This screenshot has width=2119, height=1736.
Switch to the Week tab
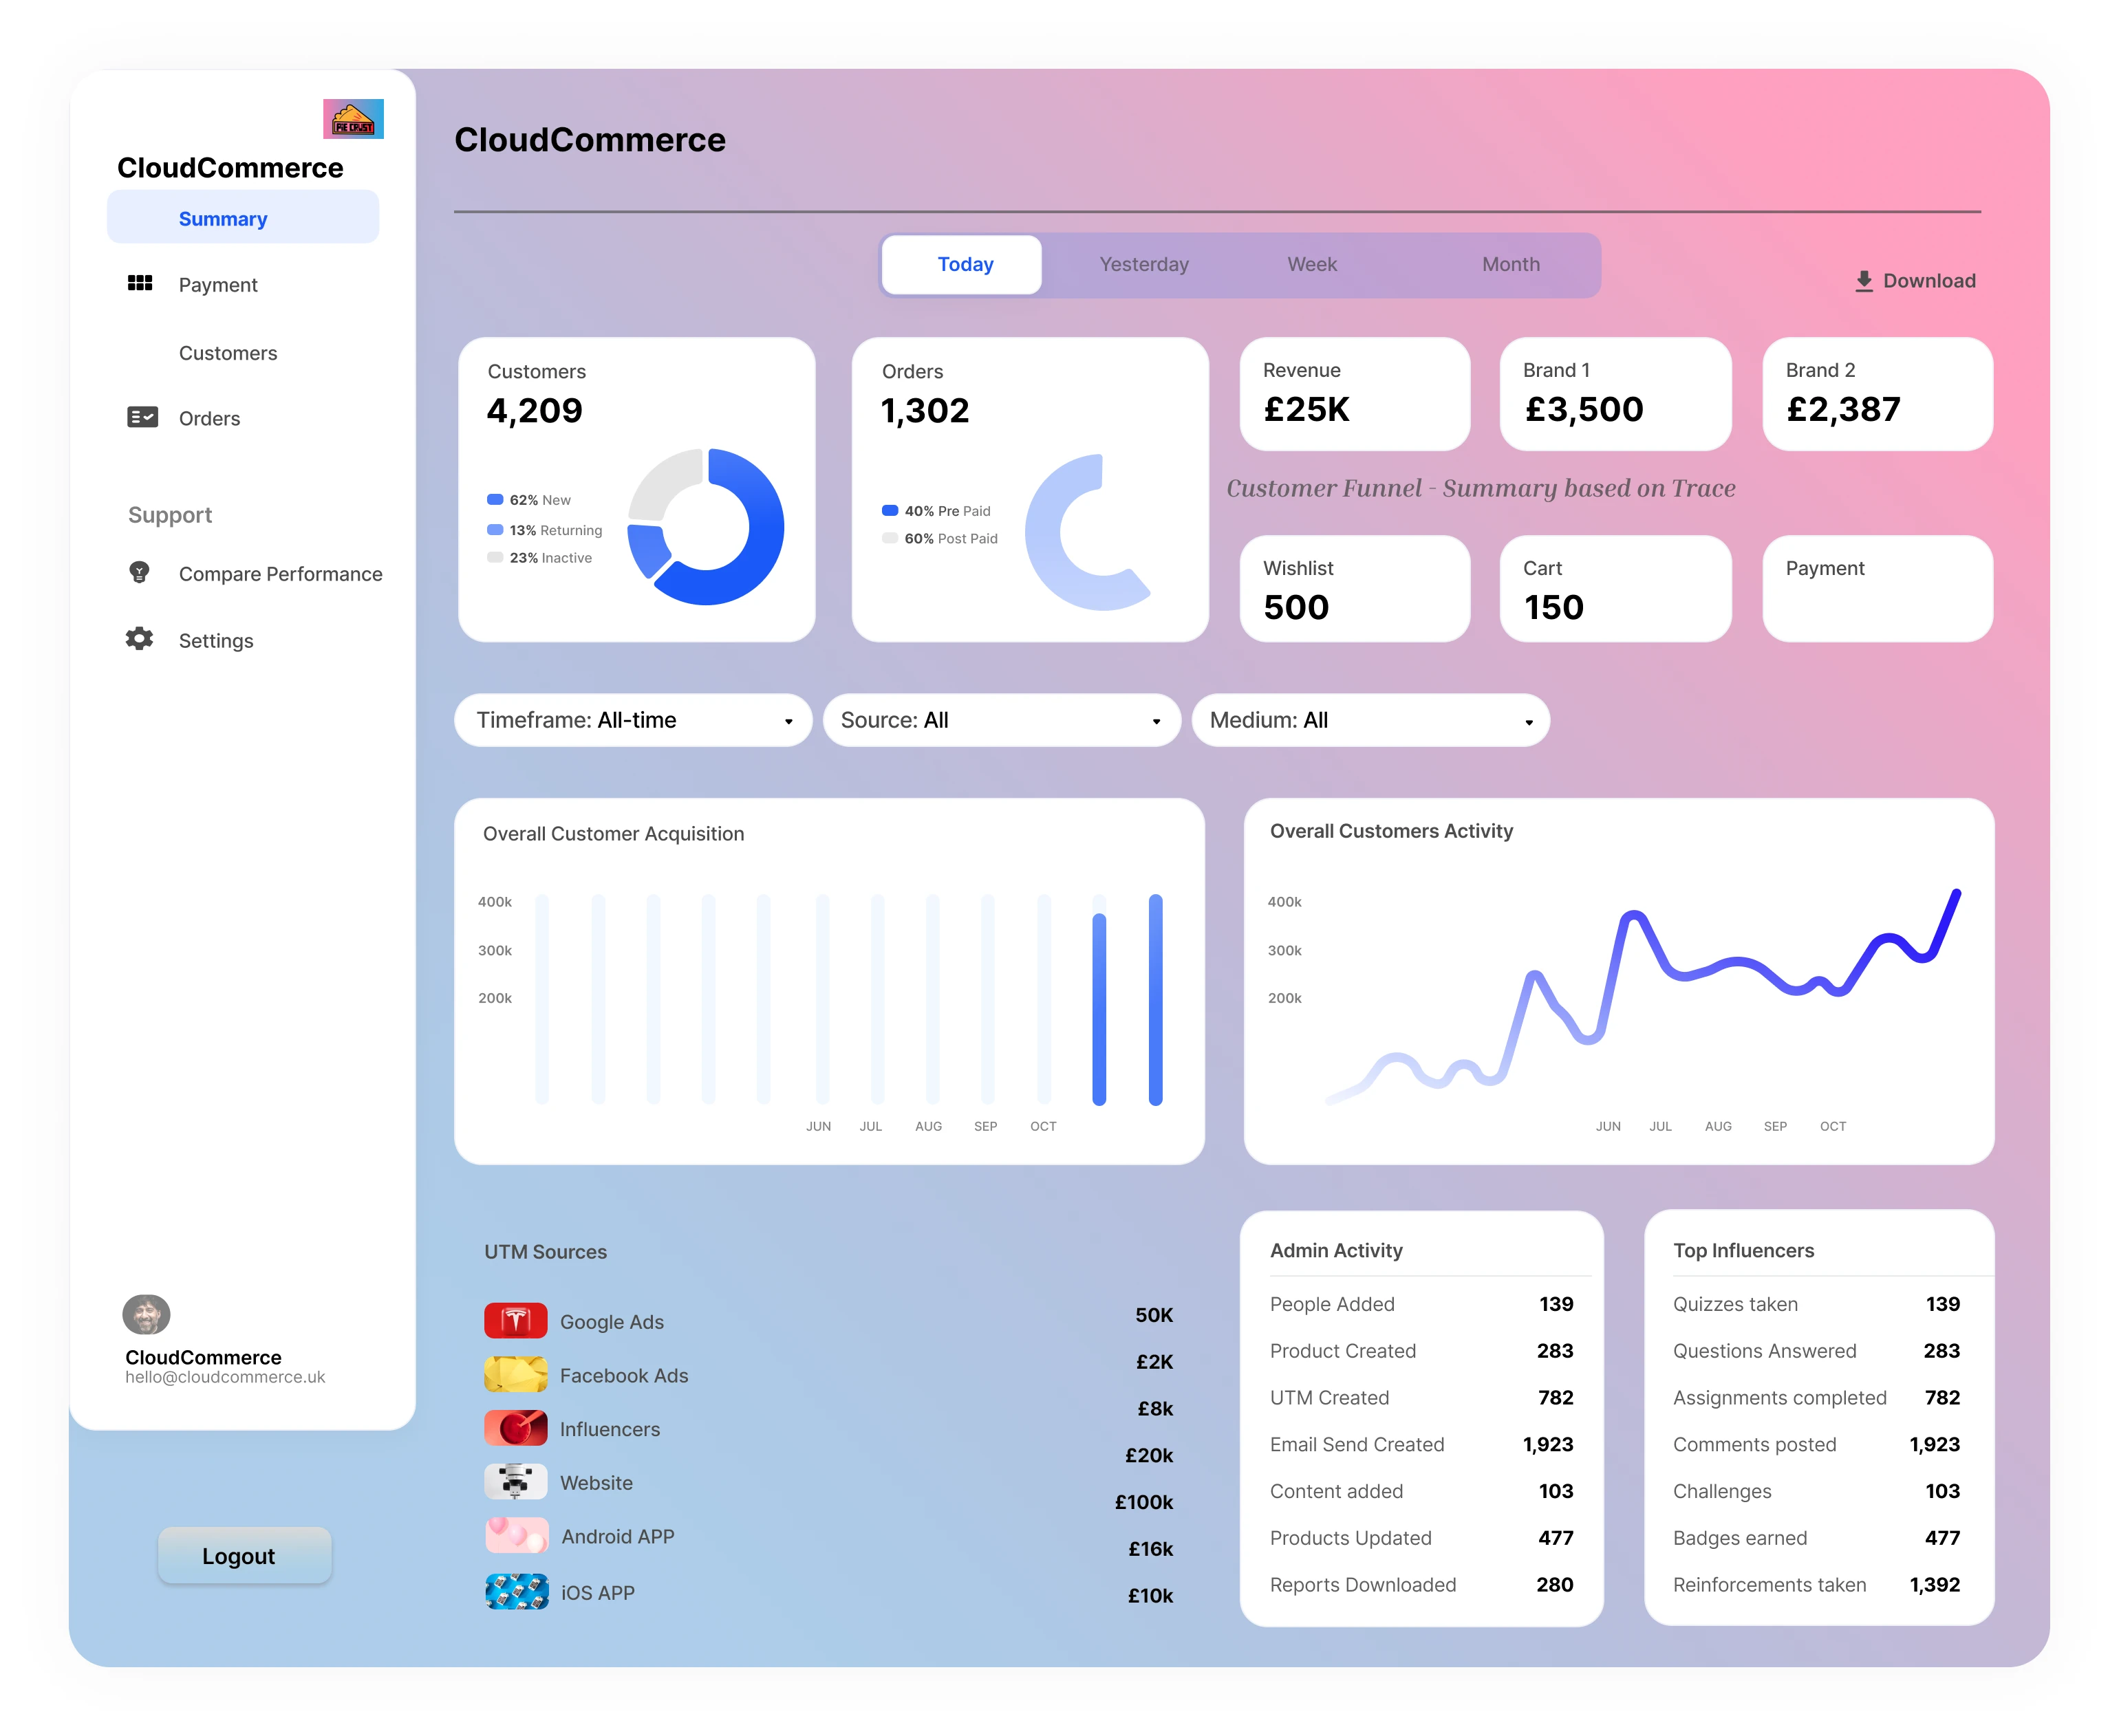tap(1311, 265)
